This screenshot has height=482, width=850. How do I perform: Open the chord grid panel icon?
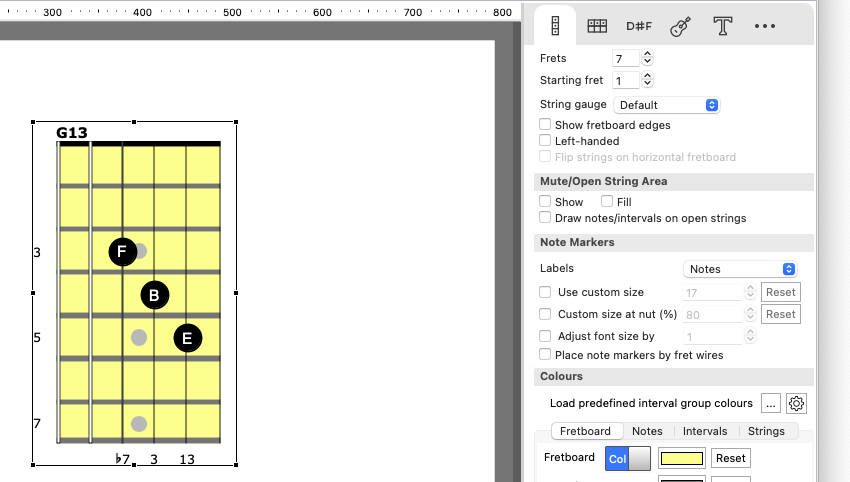(597, 26)
